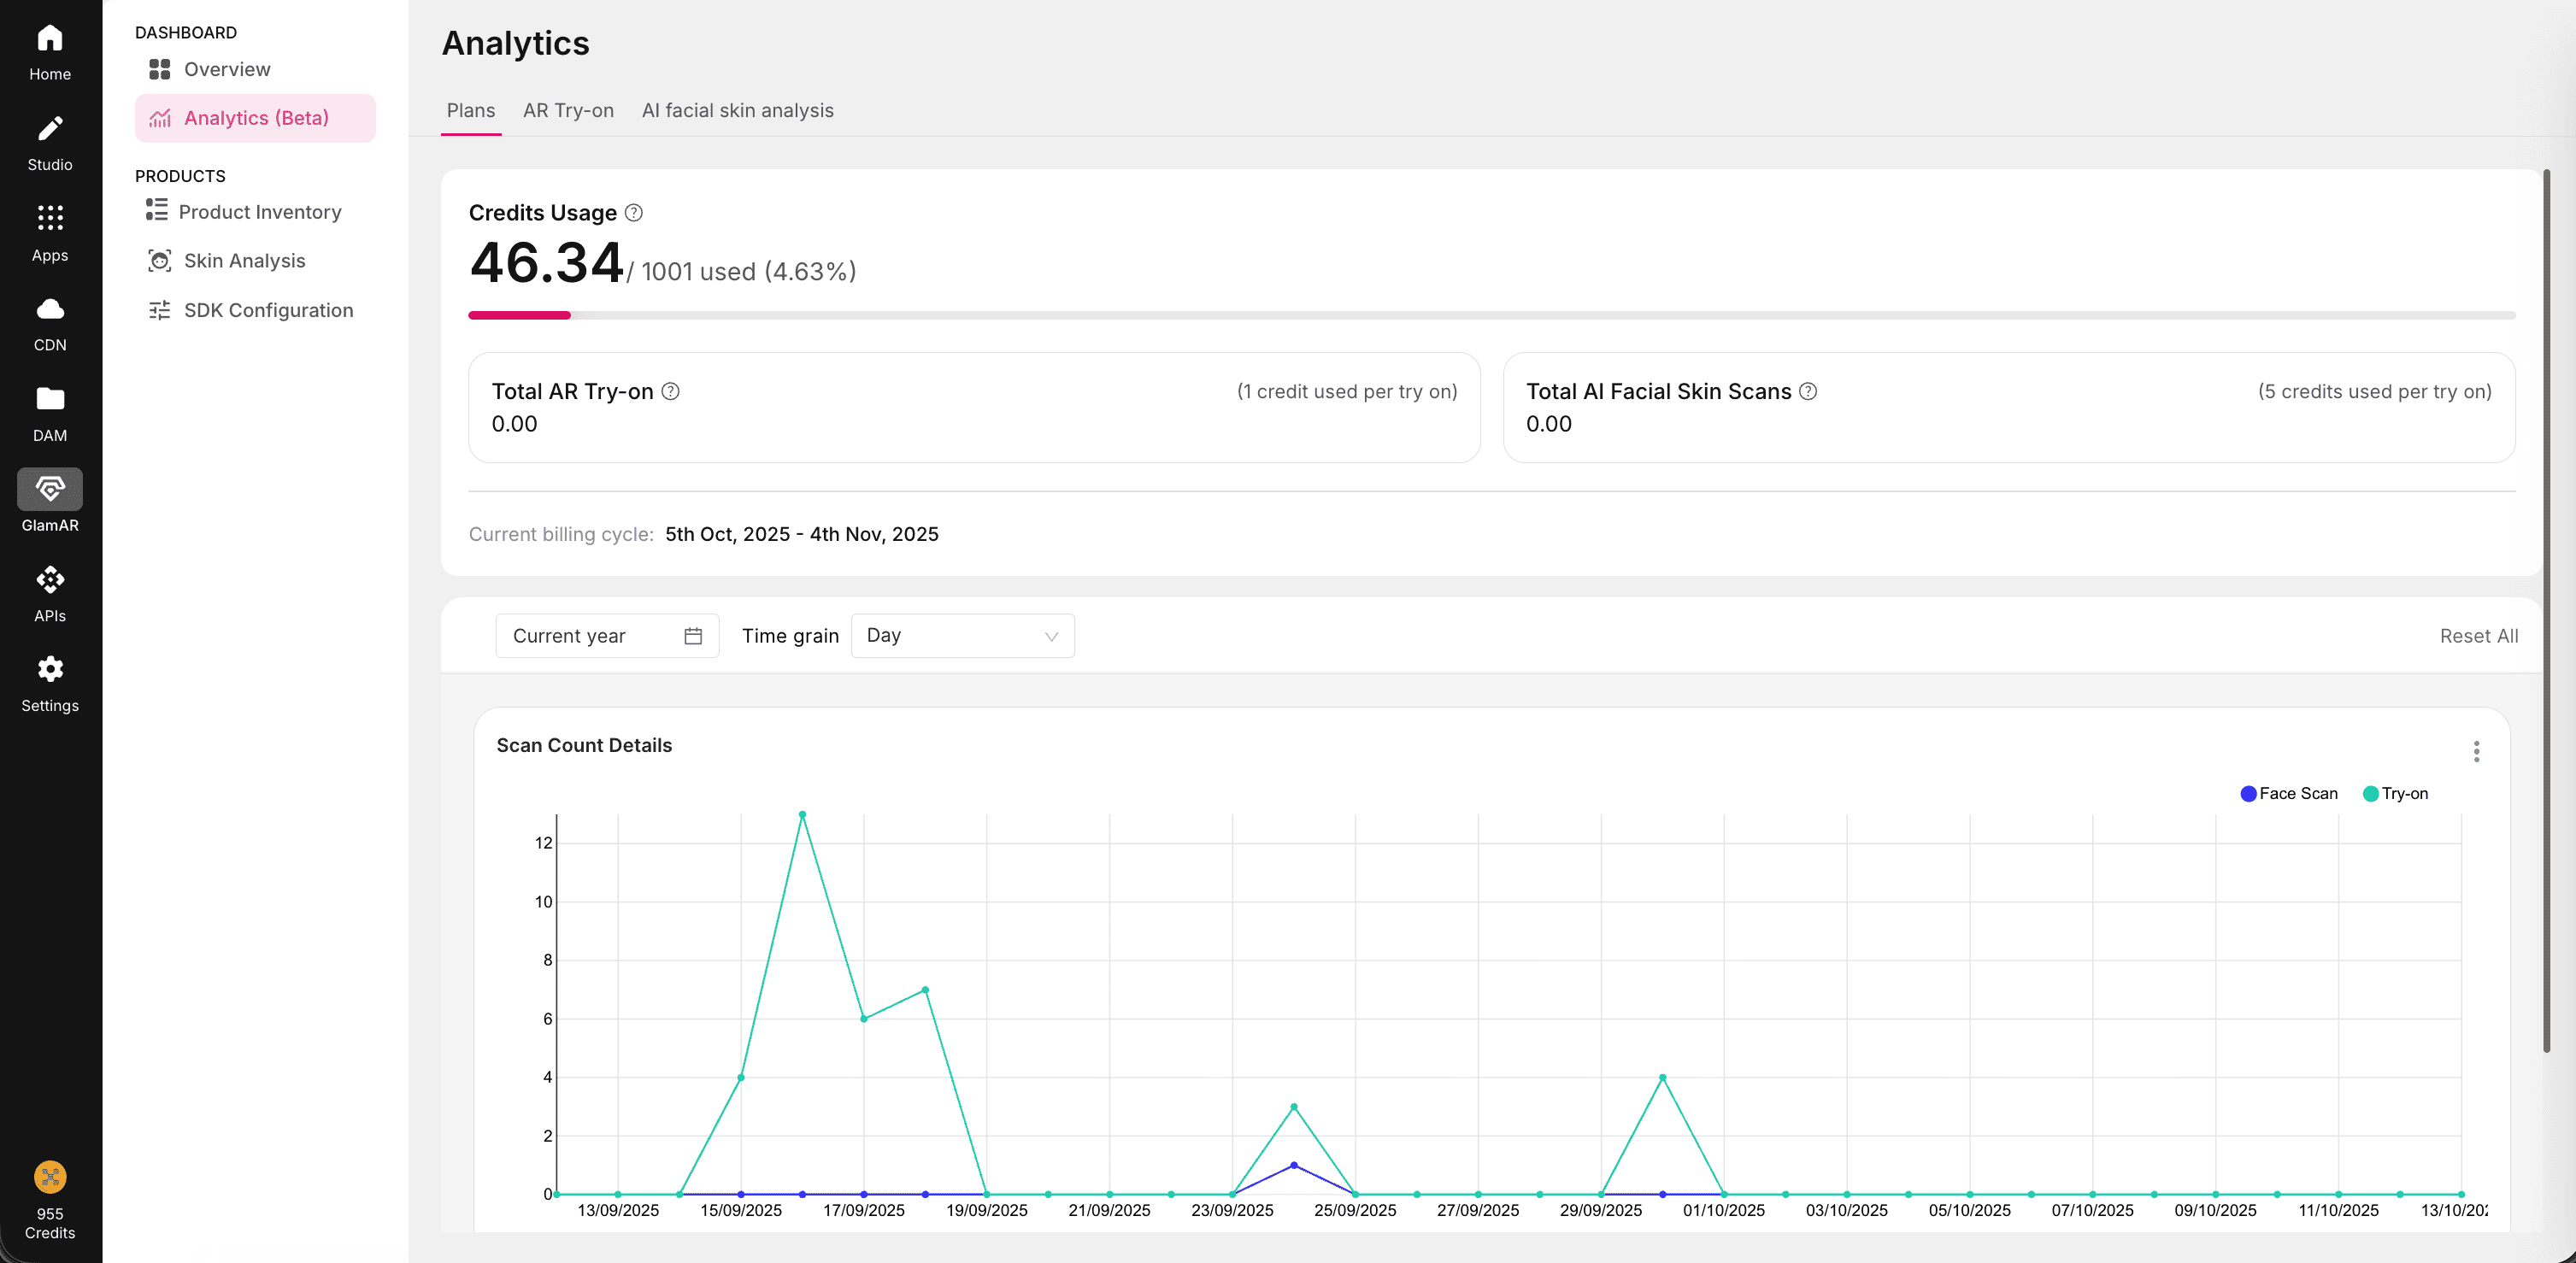Open the DAM folder icon
Image resolution: width=2576 pixels, height=1263 pixels.
pos(50,400)
